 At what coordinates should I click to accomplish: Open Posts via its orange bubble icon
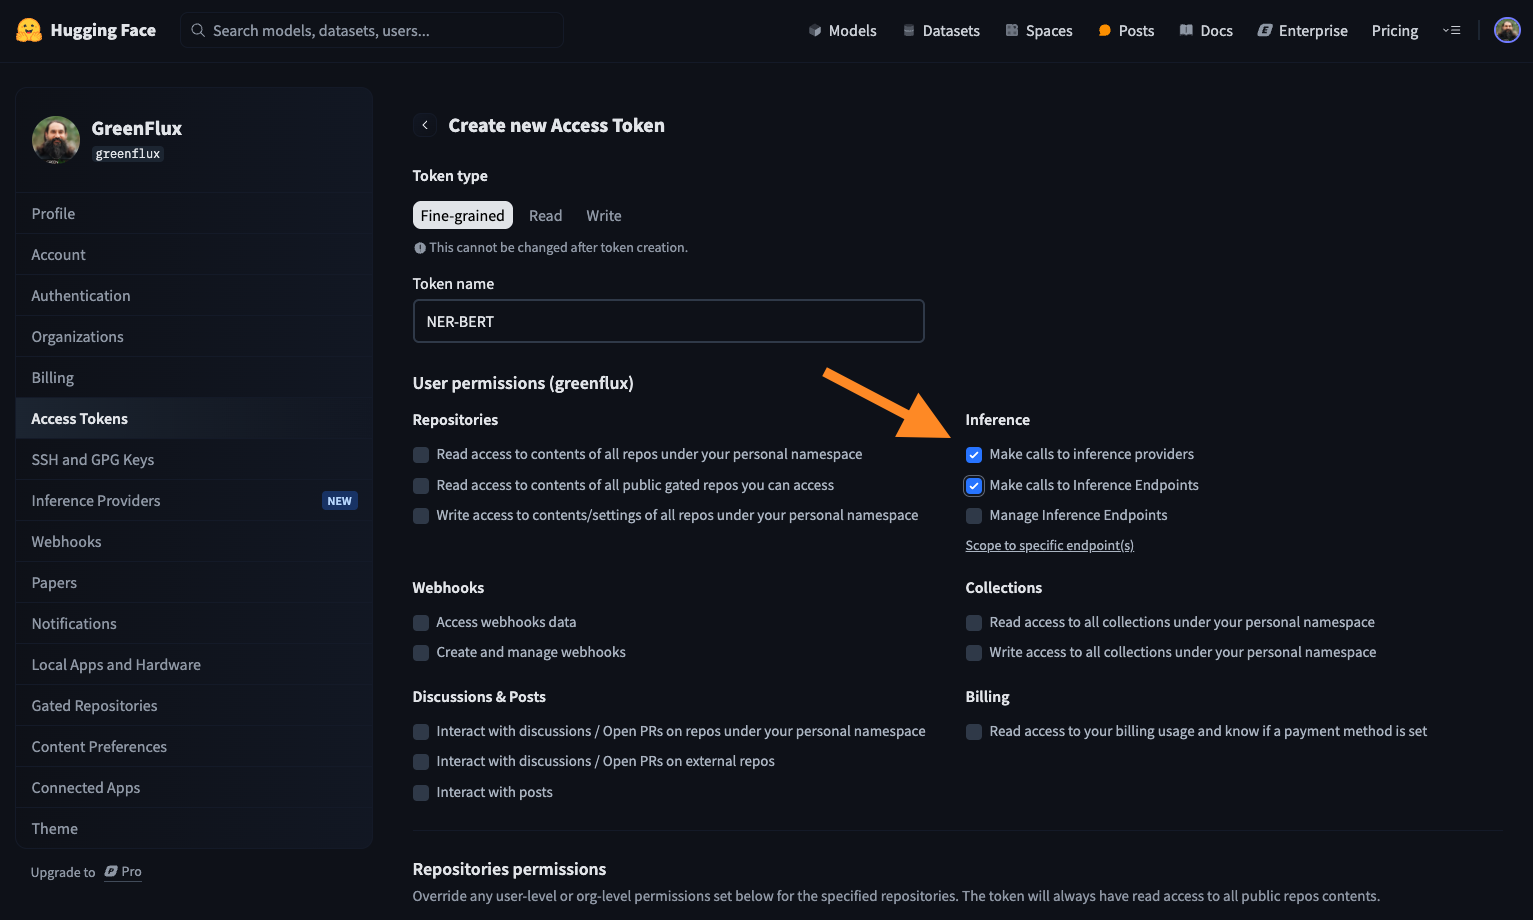point(1105,31)
